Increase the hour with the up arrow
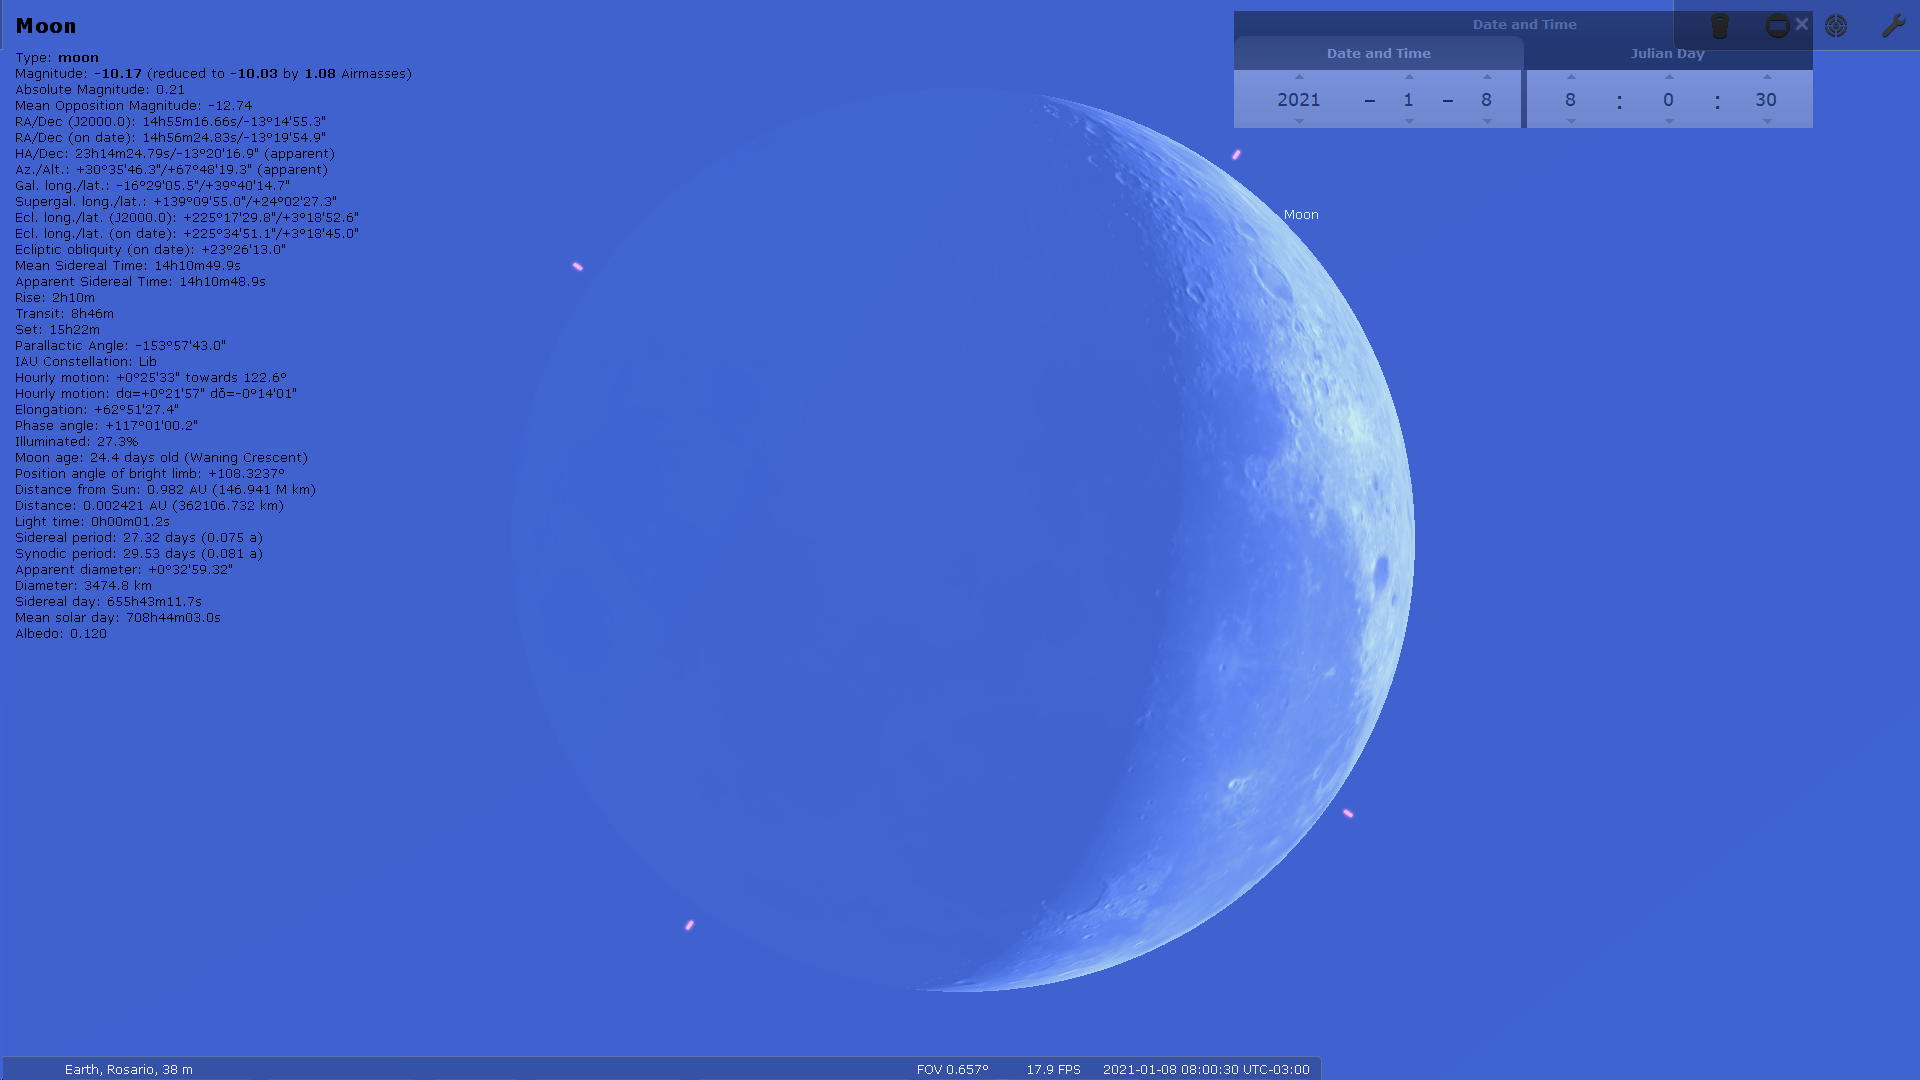This screenshot has width=1920, height=1080. tap(1571, 77)
